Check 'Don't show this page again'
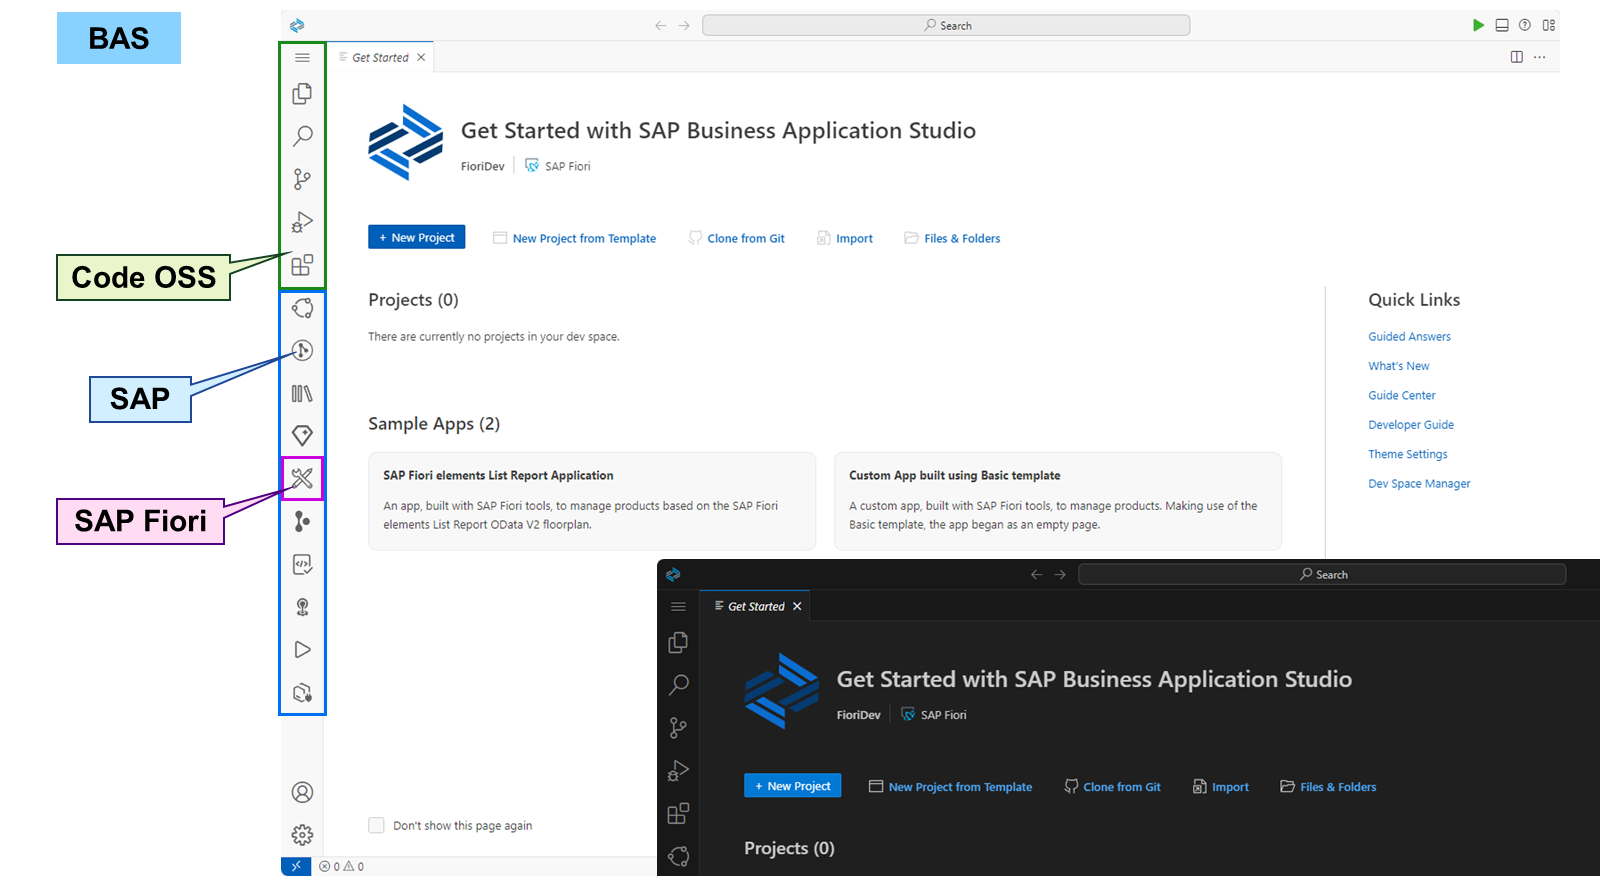 pyautogui.click(x=376, y=825)
